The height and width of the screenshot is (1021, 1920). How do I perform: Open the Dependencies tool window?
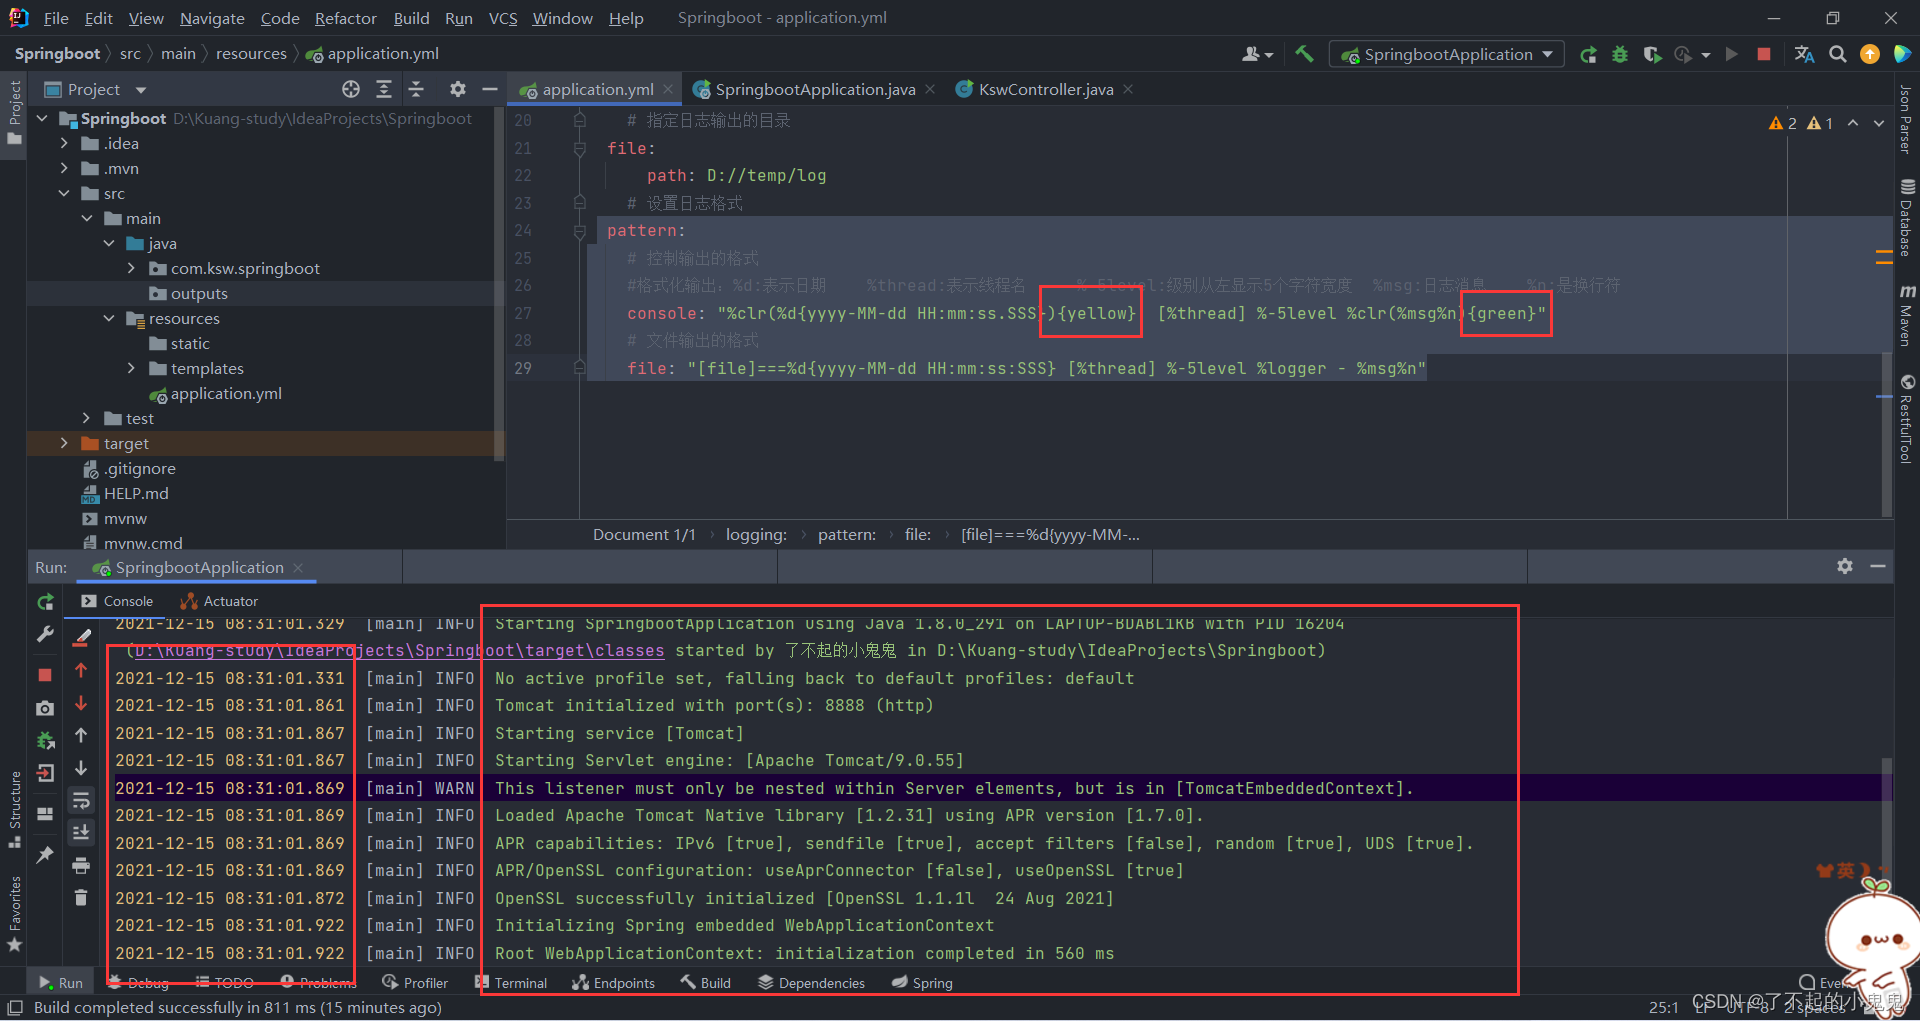(x=811, y=983)
